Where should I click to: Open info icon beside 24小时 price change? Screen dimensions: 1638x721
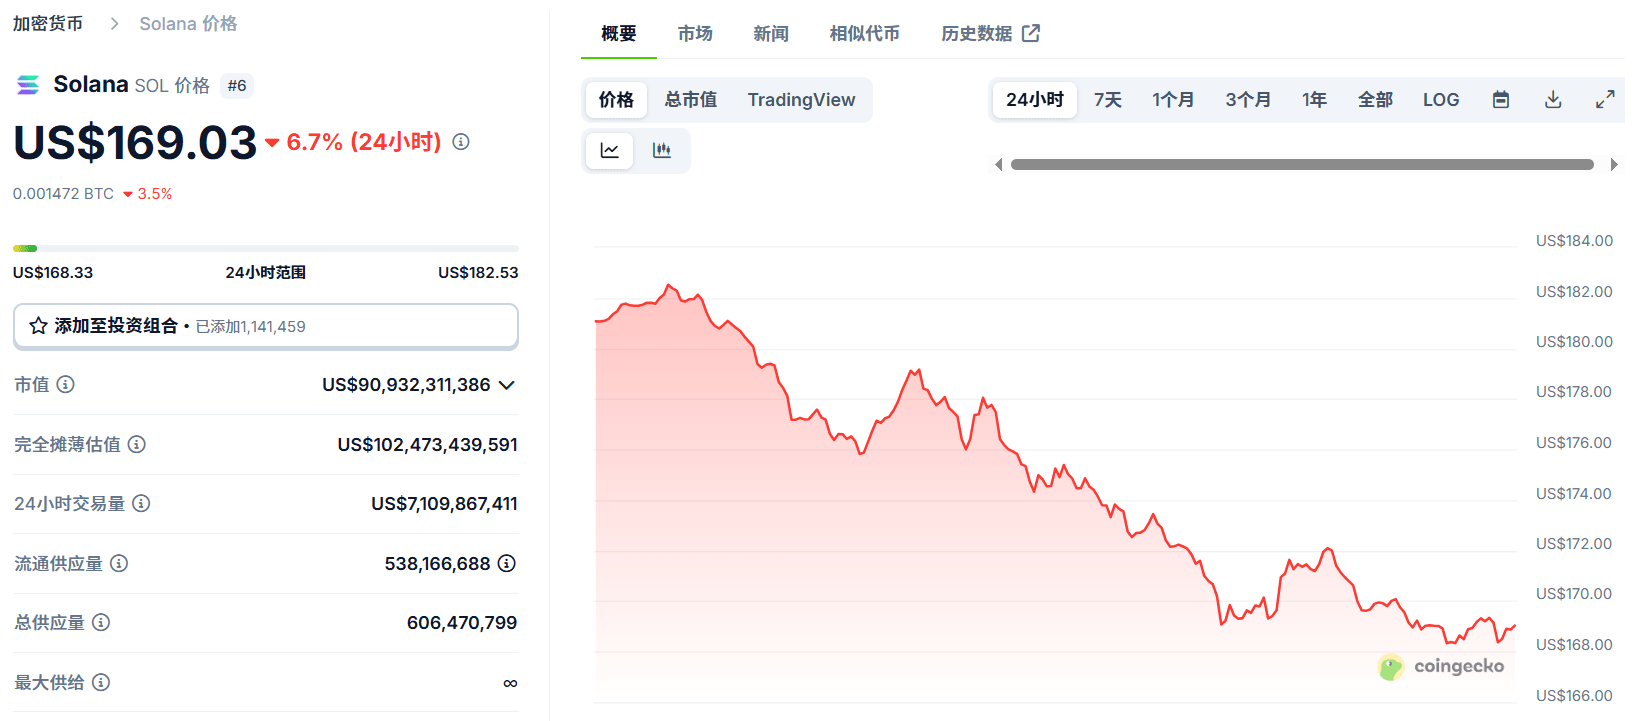461,142
